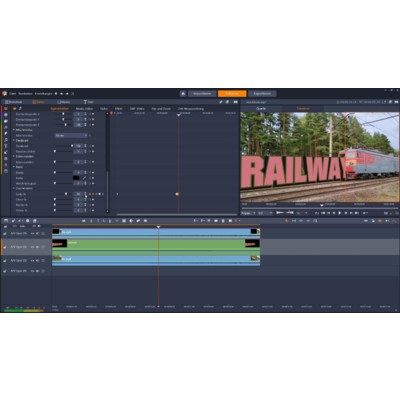Viewport: 400px width, 400px height.
Task: Click the home icon beside Importieren
Action: 183,94
